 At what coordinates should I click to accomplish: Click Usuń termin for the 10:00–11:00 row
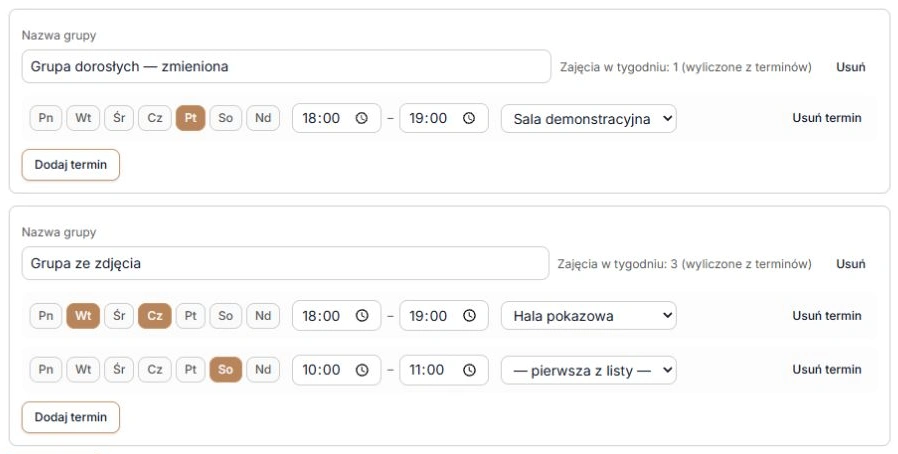[826, 369]
